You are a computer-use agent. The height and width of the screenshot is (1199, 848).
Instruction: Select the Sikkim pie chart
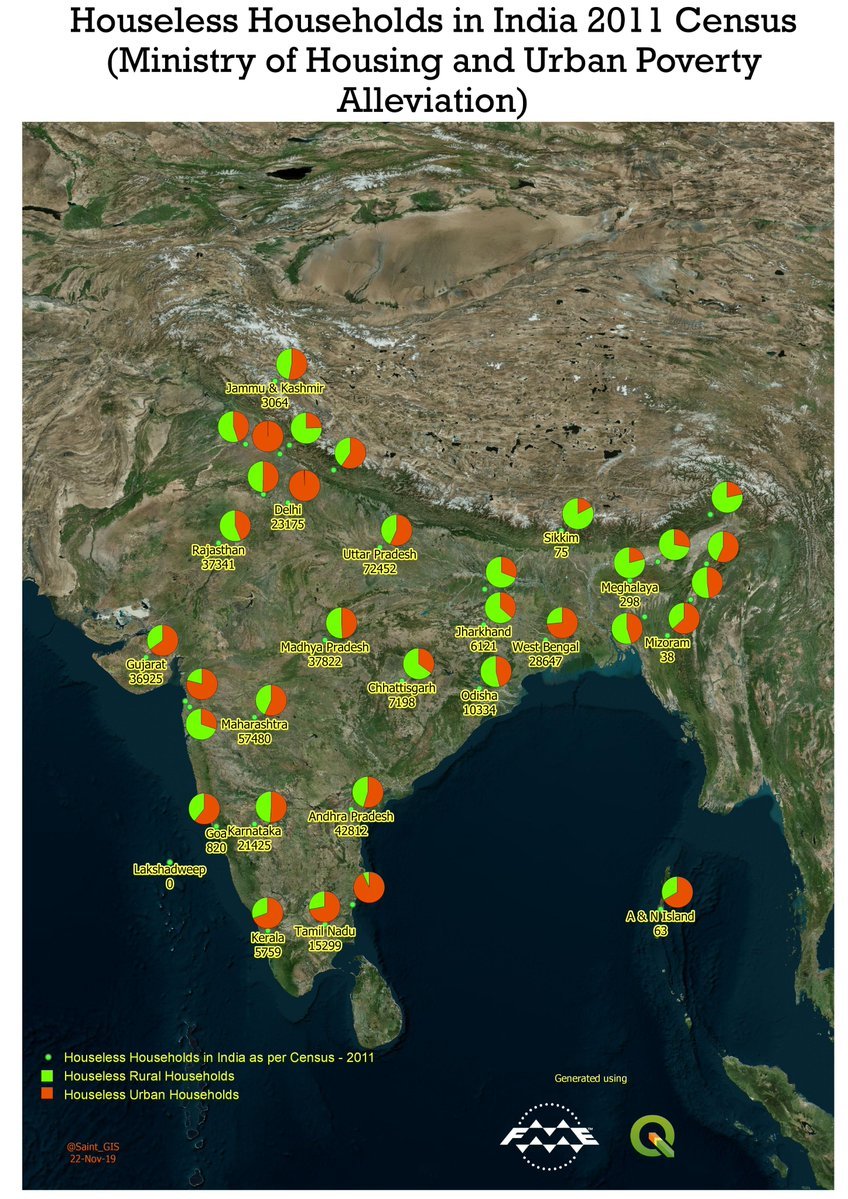coord(577,513)
